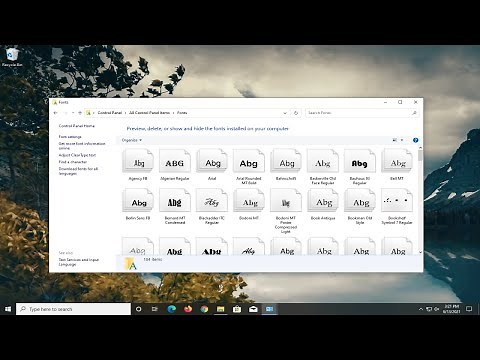Select the Algerian Regular font icon
Image resolution: width=480 pixels, height=360 pixels.
[175, 161]
